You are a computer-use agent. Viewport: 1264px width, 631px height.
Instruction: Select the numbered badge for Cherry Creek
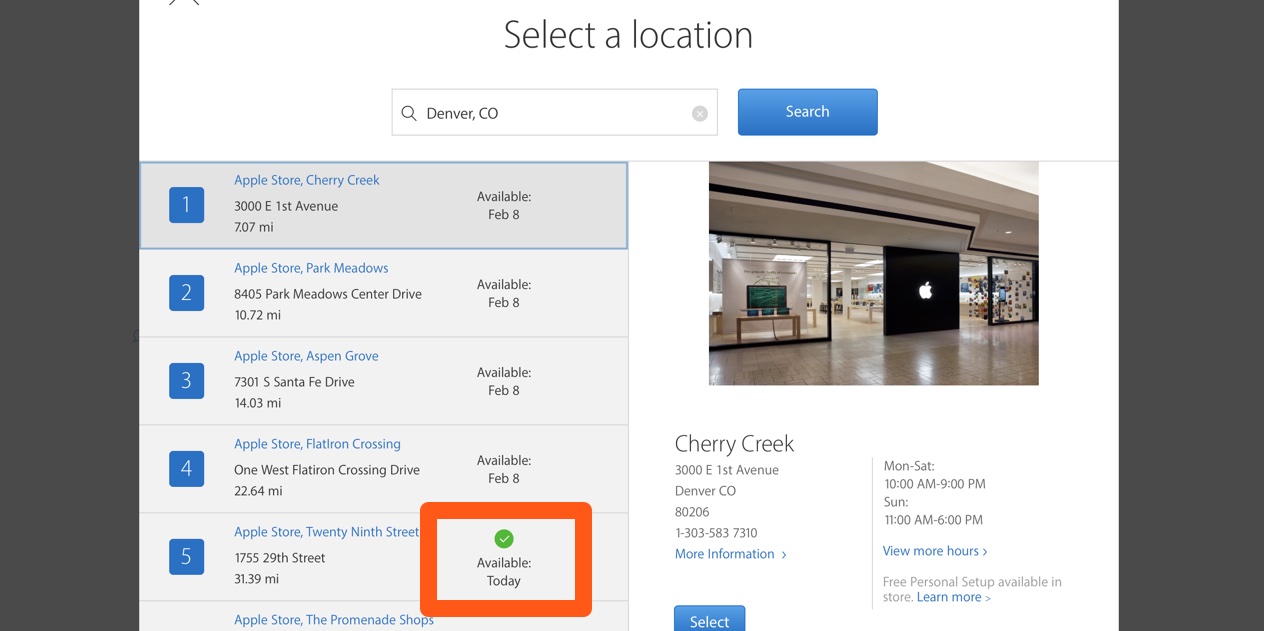tap(186, 204)
